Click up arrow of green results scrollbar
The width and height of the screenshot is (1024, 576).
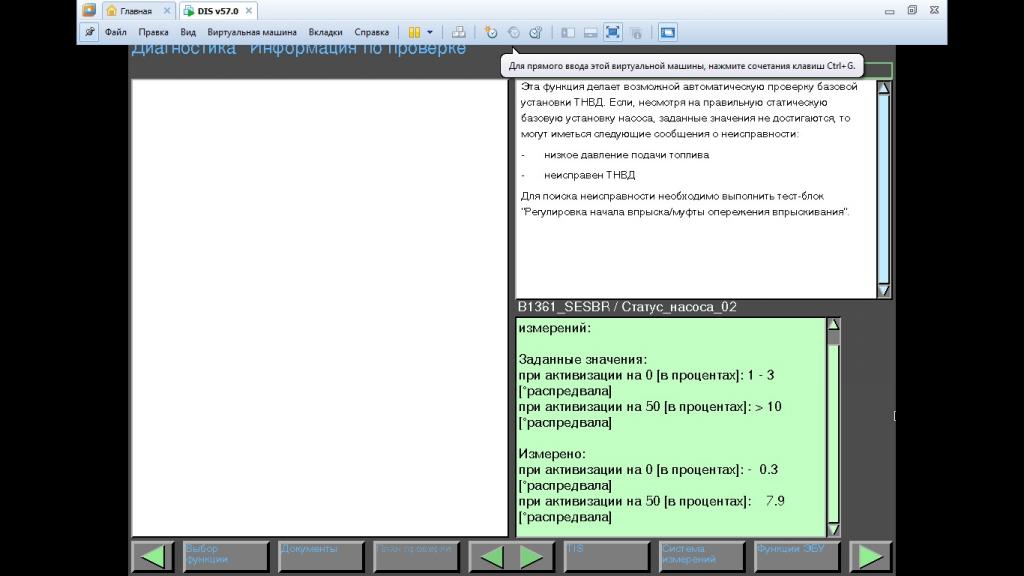tap(833, 325)
